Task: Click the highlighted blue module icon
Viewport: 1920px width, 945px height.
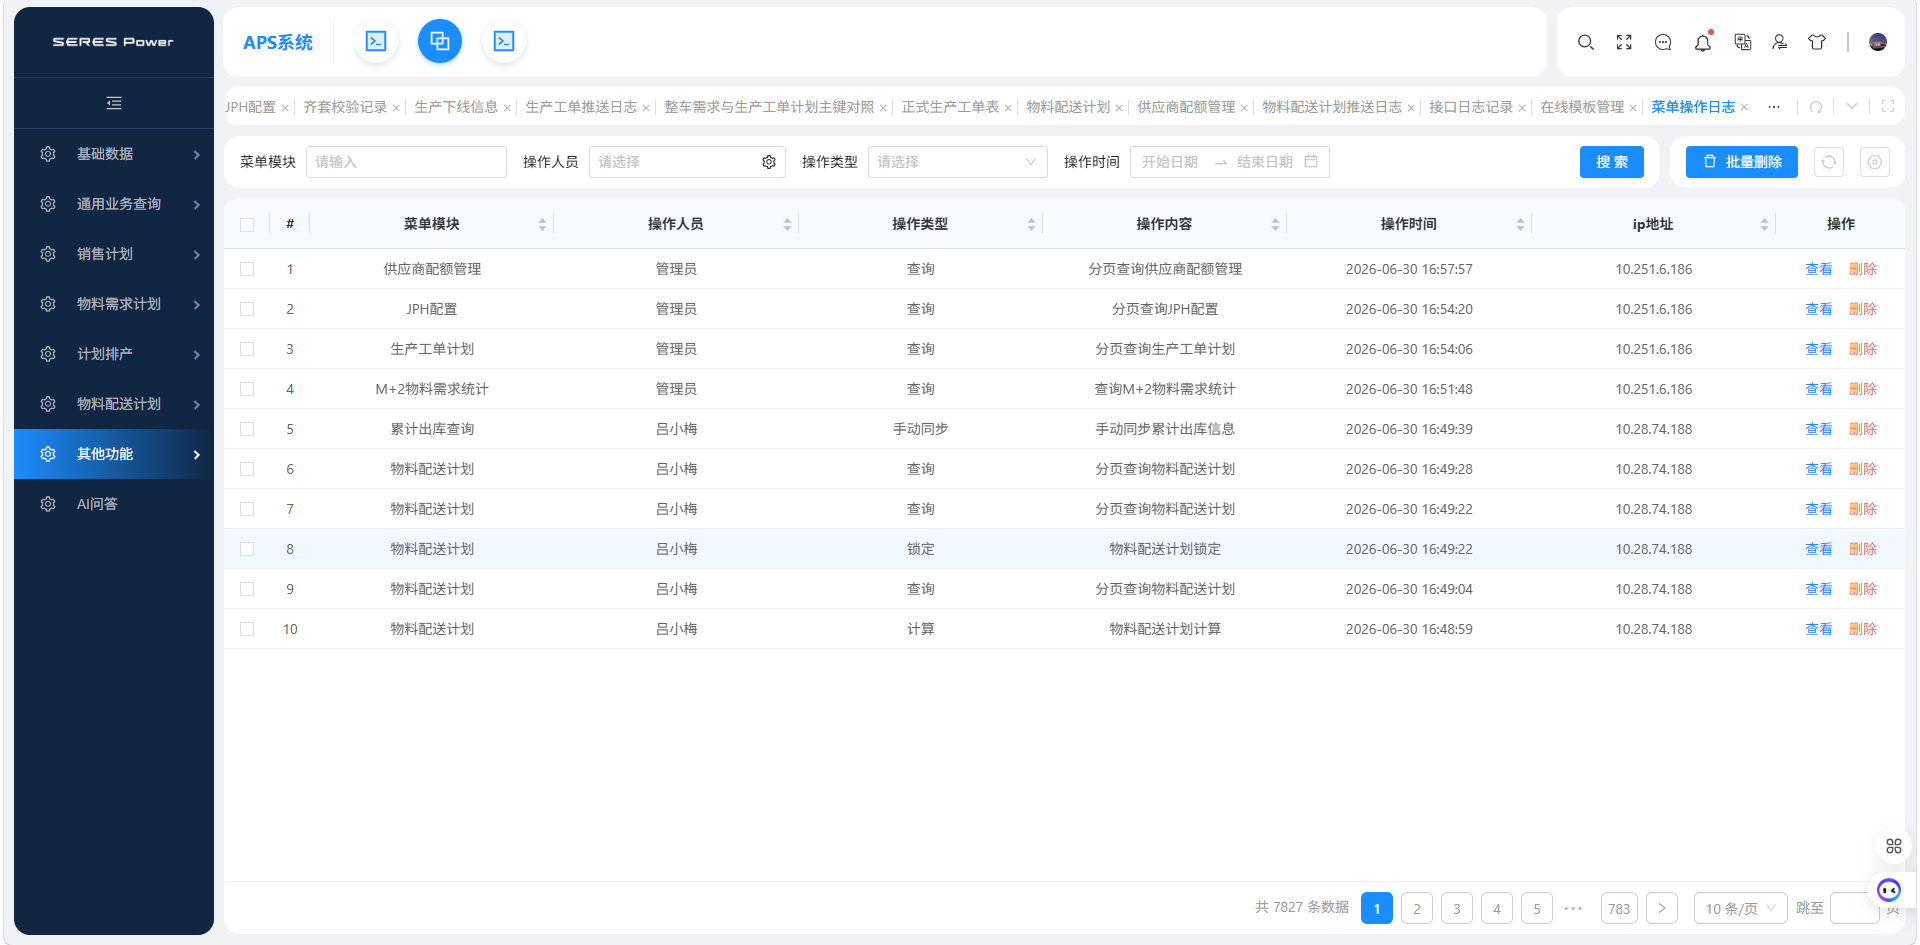Action: tap(440, 41)
